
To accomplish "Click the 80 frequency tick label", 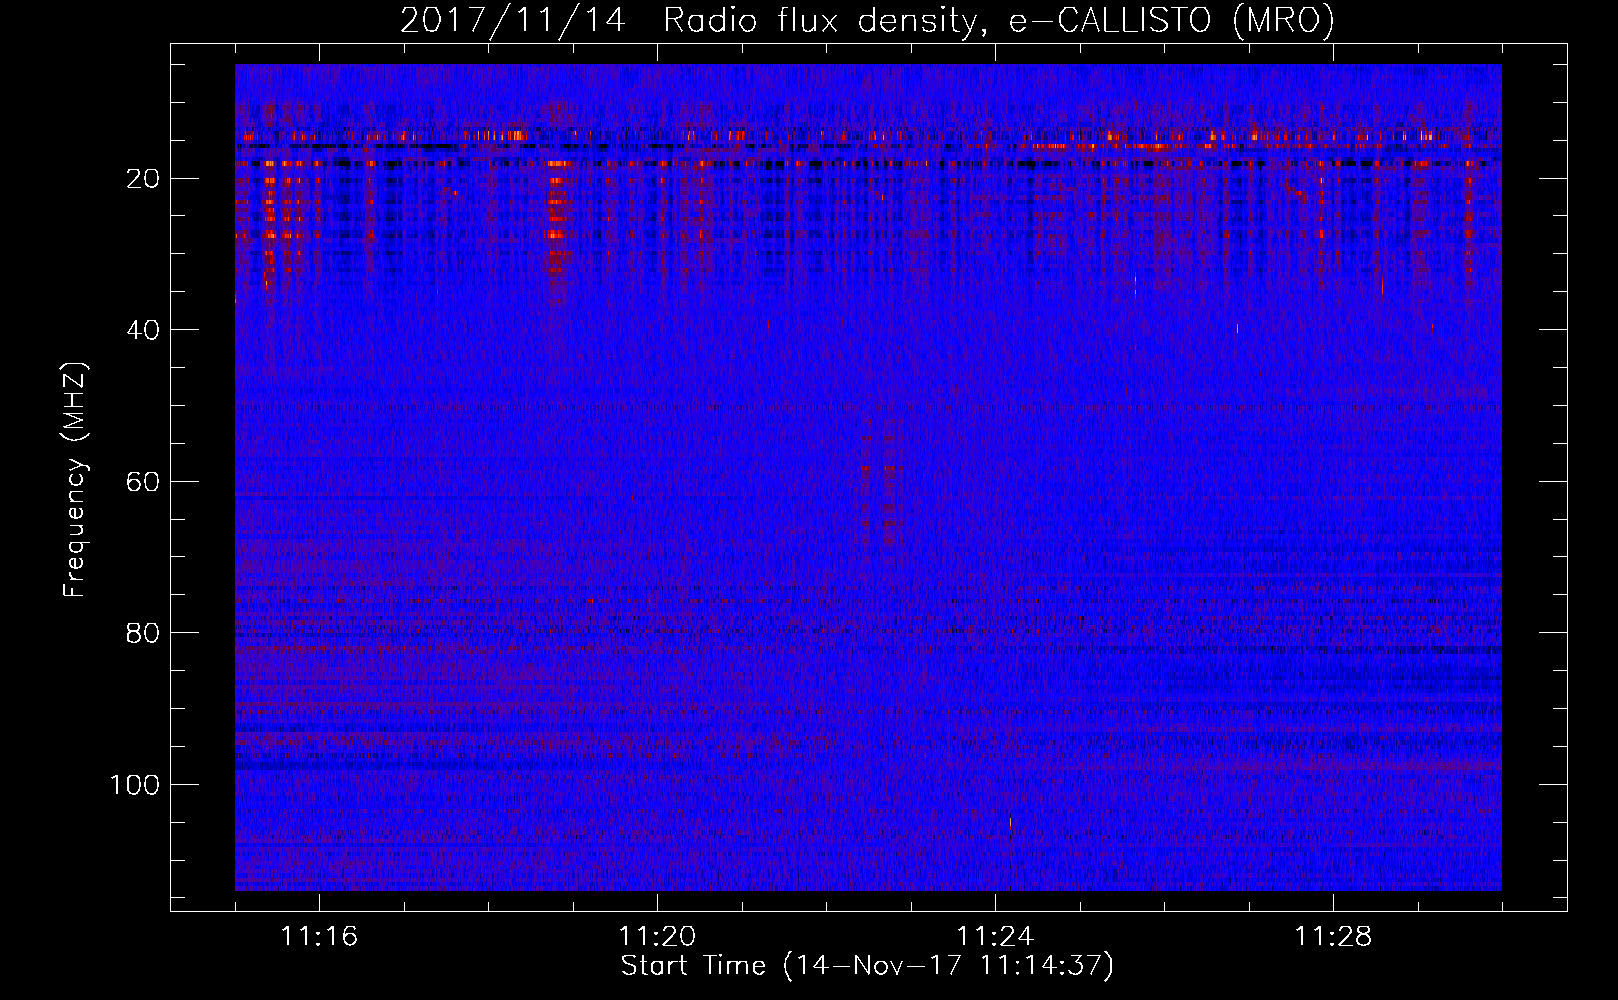I will (x=144, y=633).
